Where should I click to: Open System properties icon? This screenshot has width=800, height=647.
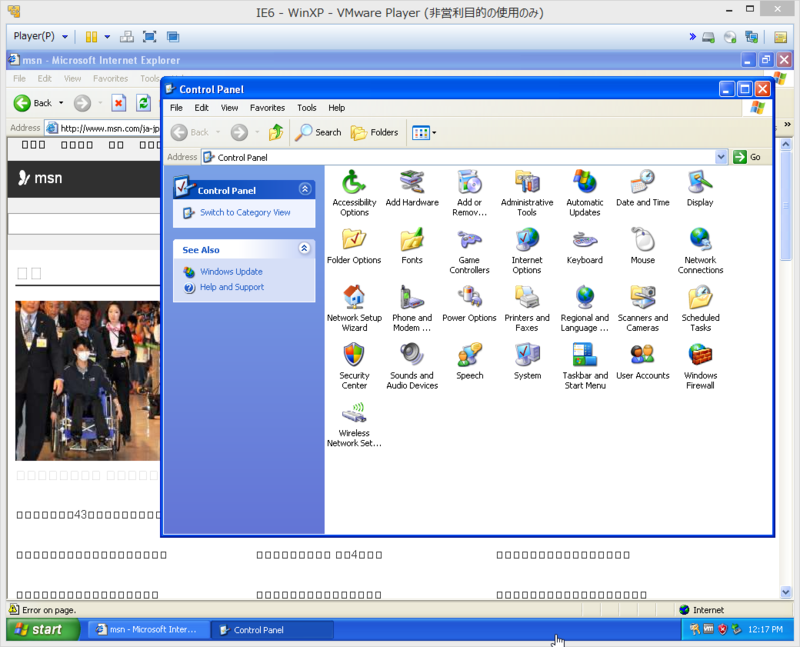[527, 362]
